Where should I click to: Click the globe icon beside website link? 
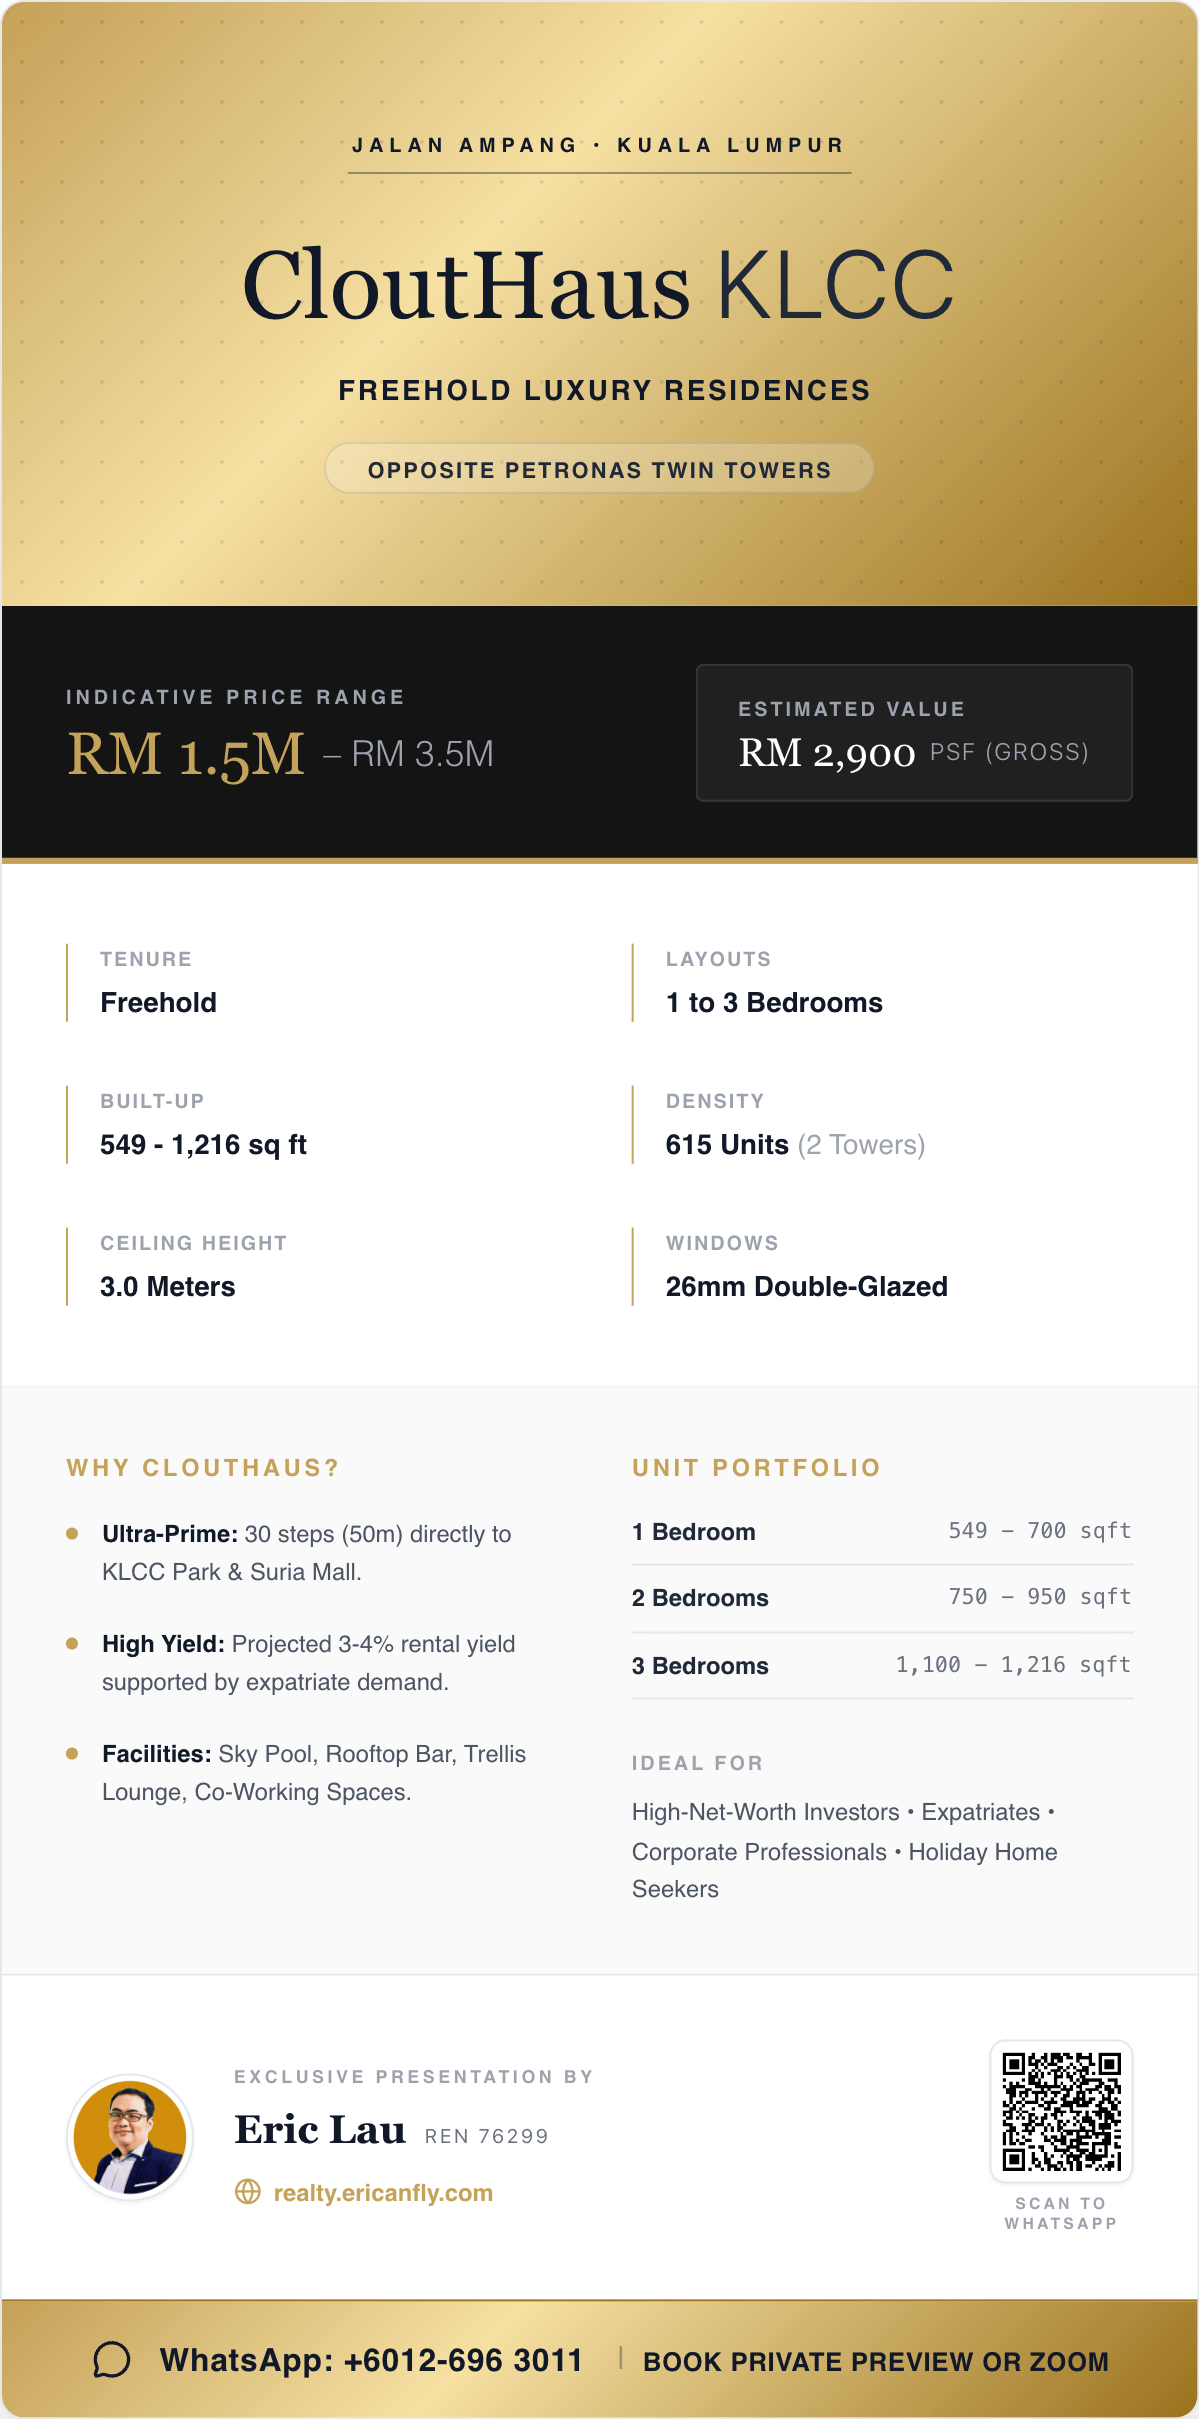coord(247,2192)
